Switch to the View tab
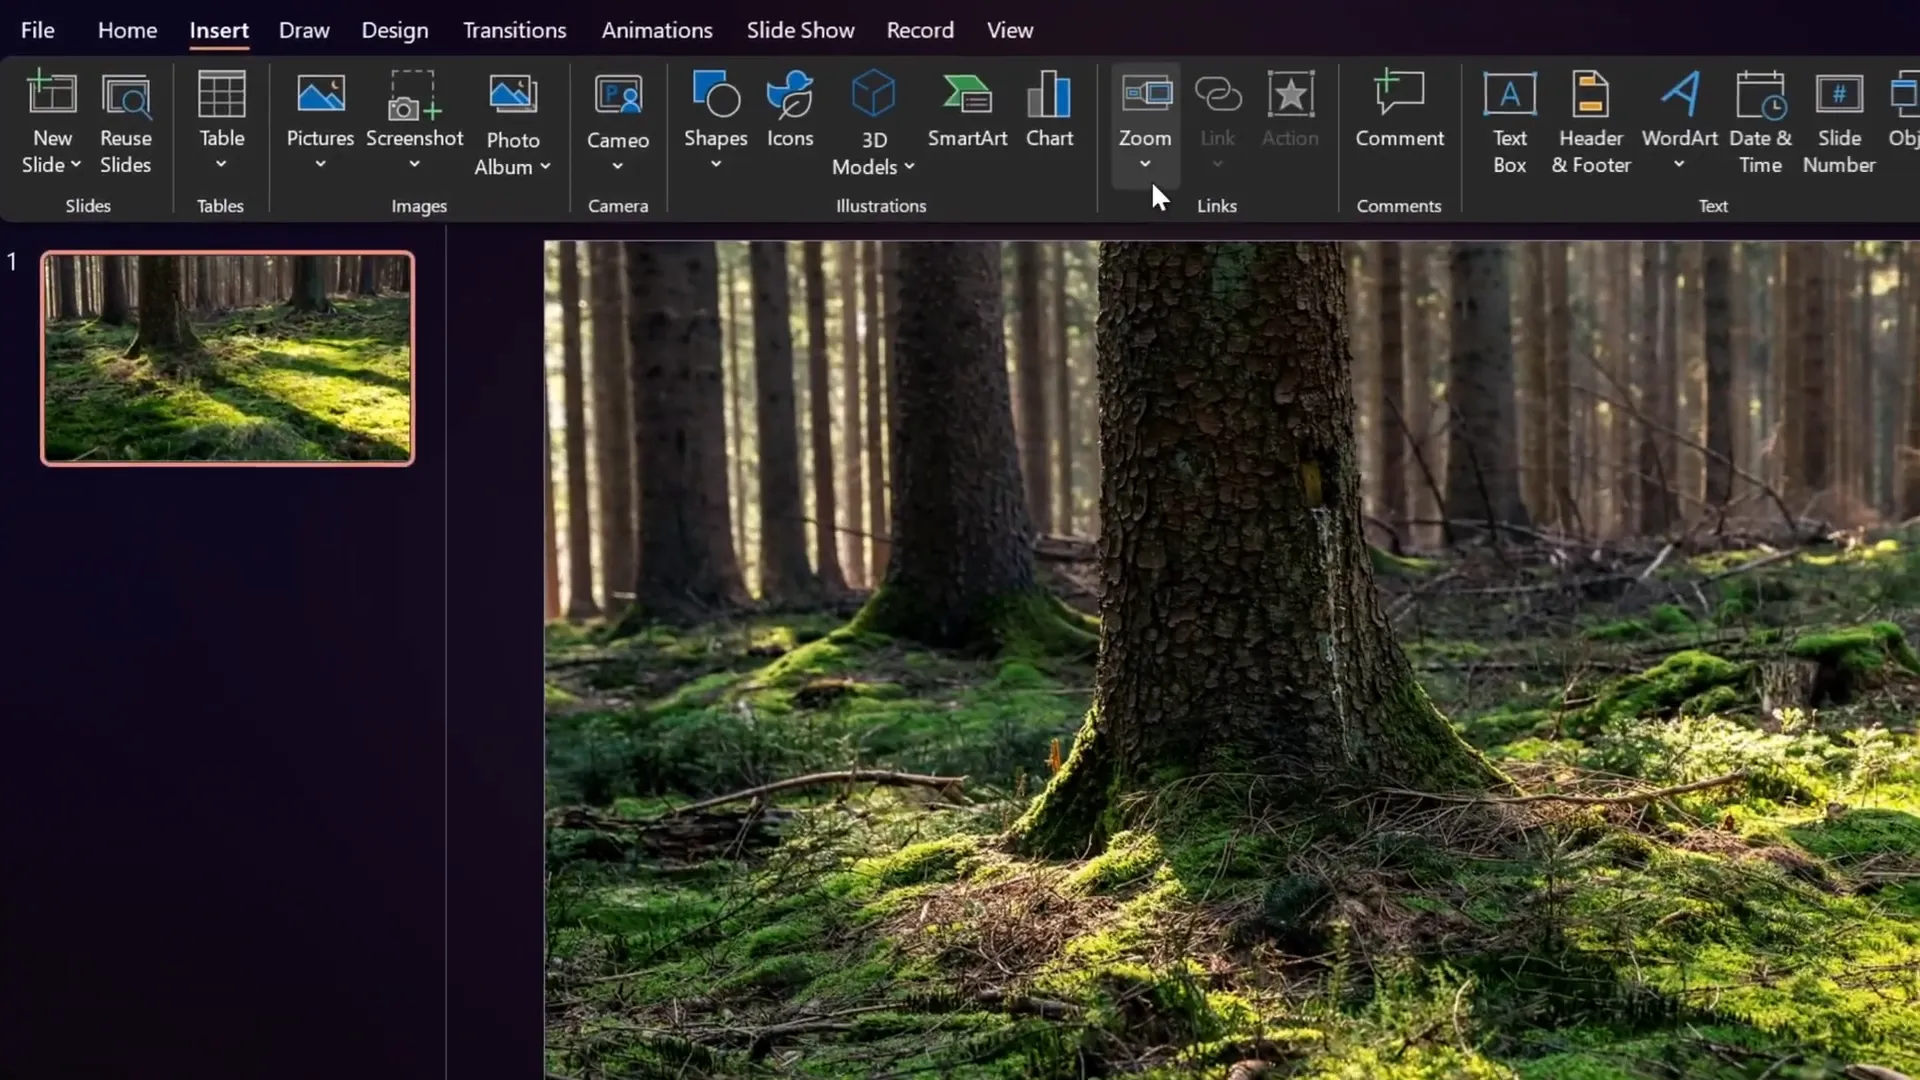The height and width of the screenshot is (1080, 1920). click(x=1010, y=30)
